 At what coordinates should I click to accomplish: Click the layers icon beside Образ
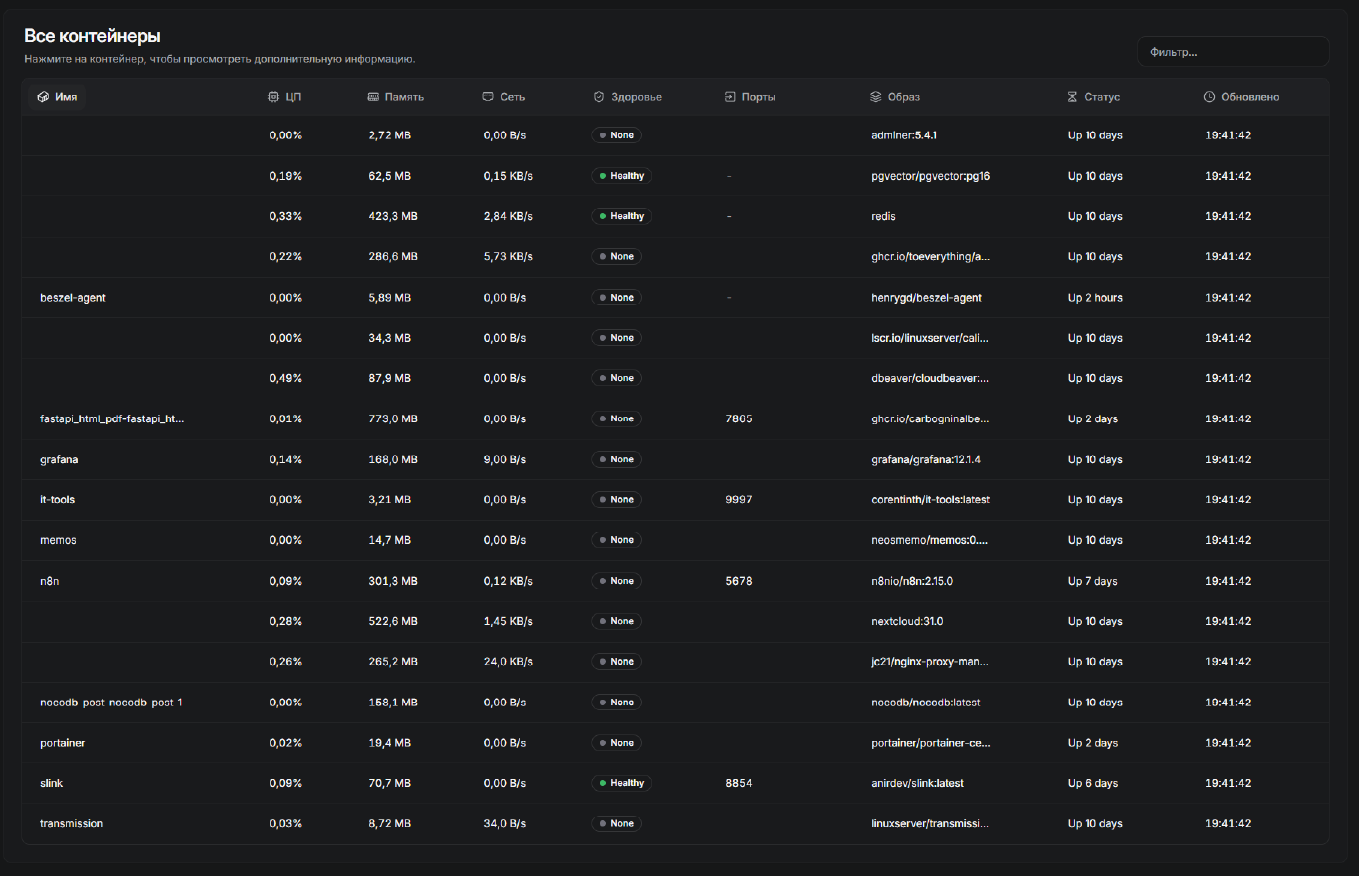876,97
